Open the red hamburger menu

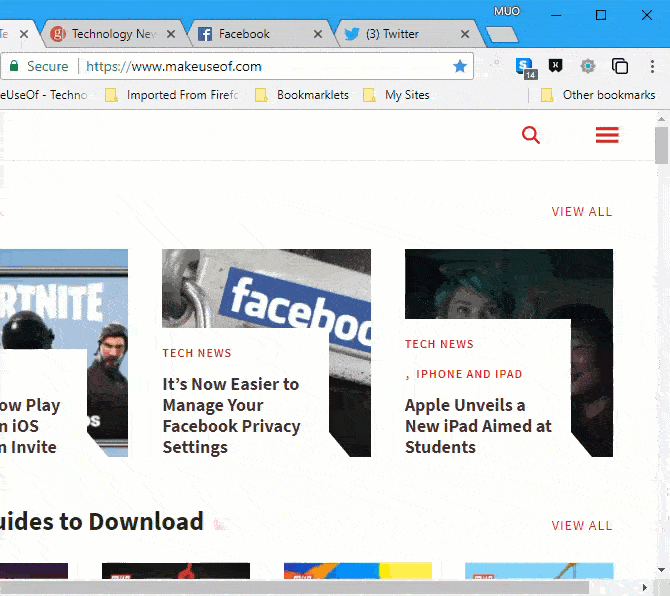pos(607,135)
